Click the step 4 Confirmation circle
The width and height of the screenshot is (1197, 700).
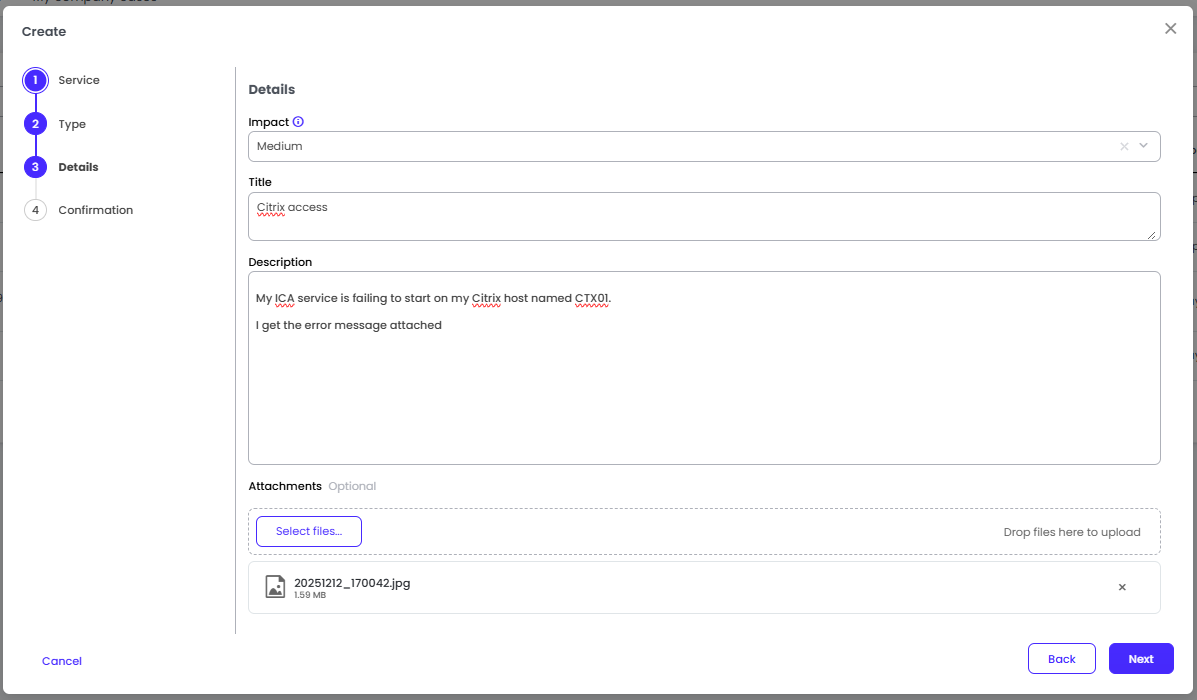35,210
